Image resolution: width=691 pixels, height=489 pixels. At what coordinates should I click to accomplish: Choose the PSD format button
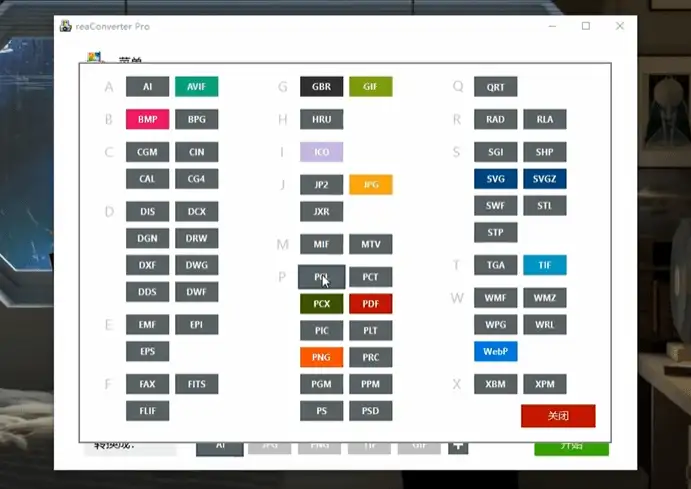point(370,411)
